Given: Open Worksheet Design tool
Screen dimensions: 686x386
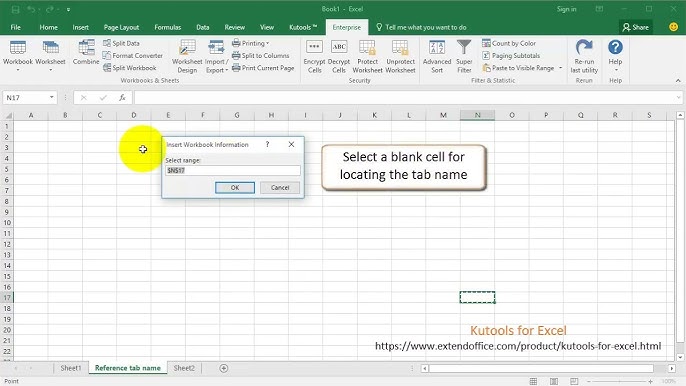Looking at the screenshot, I should 187,56.
